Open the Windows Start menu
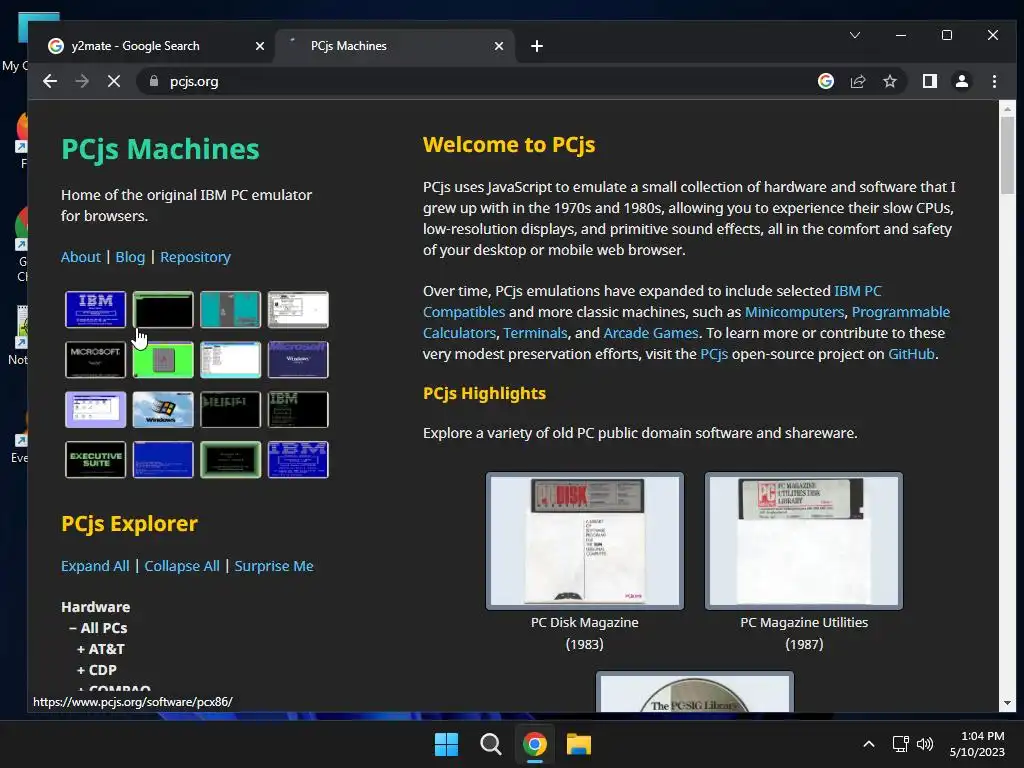1024x768 pixels. [x=447, y=744]
